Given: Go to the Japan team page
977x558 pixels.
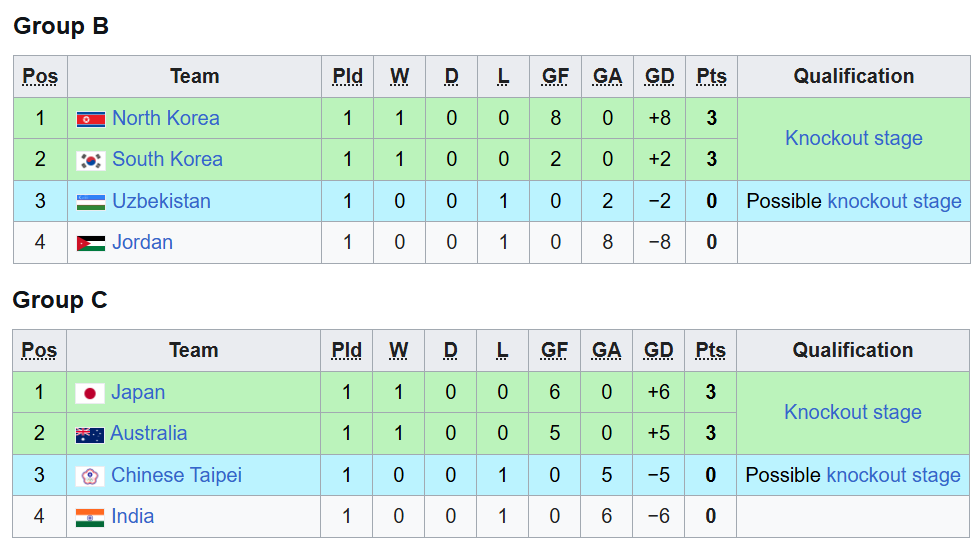Looking at the screenshot, I should pos(138,392).
